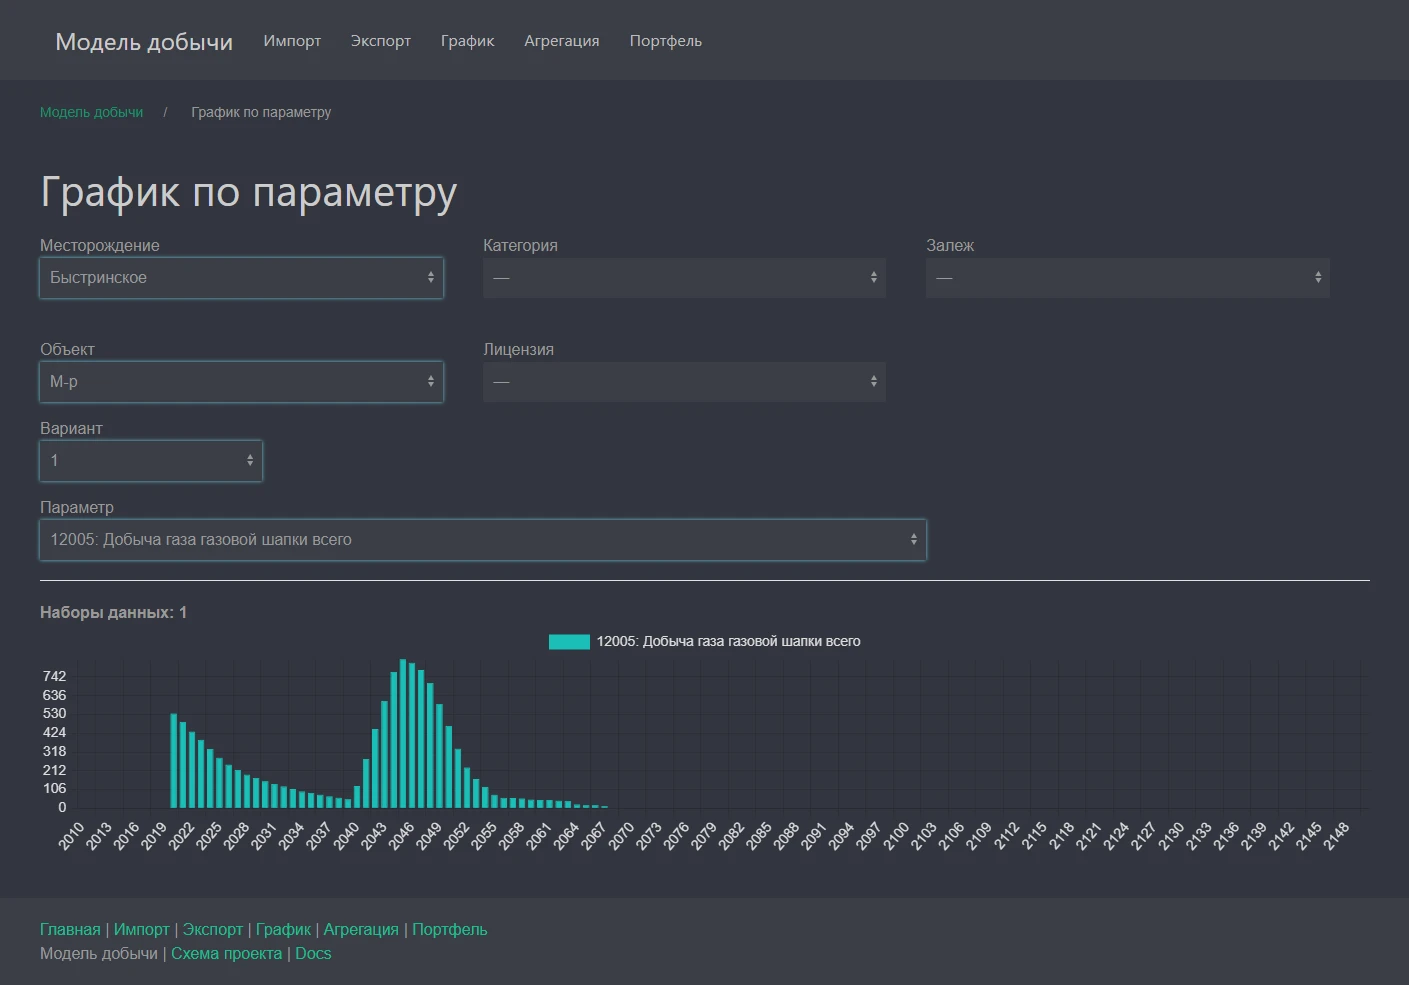Viewport: 1409px width, 985px height.
Task: Open the Схема проекта footer link
Action: point(226,953)
